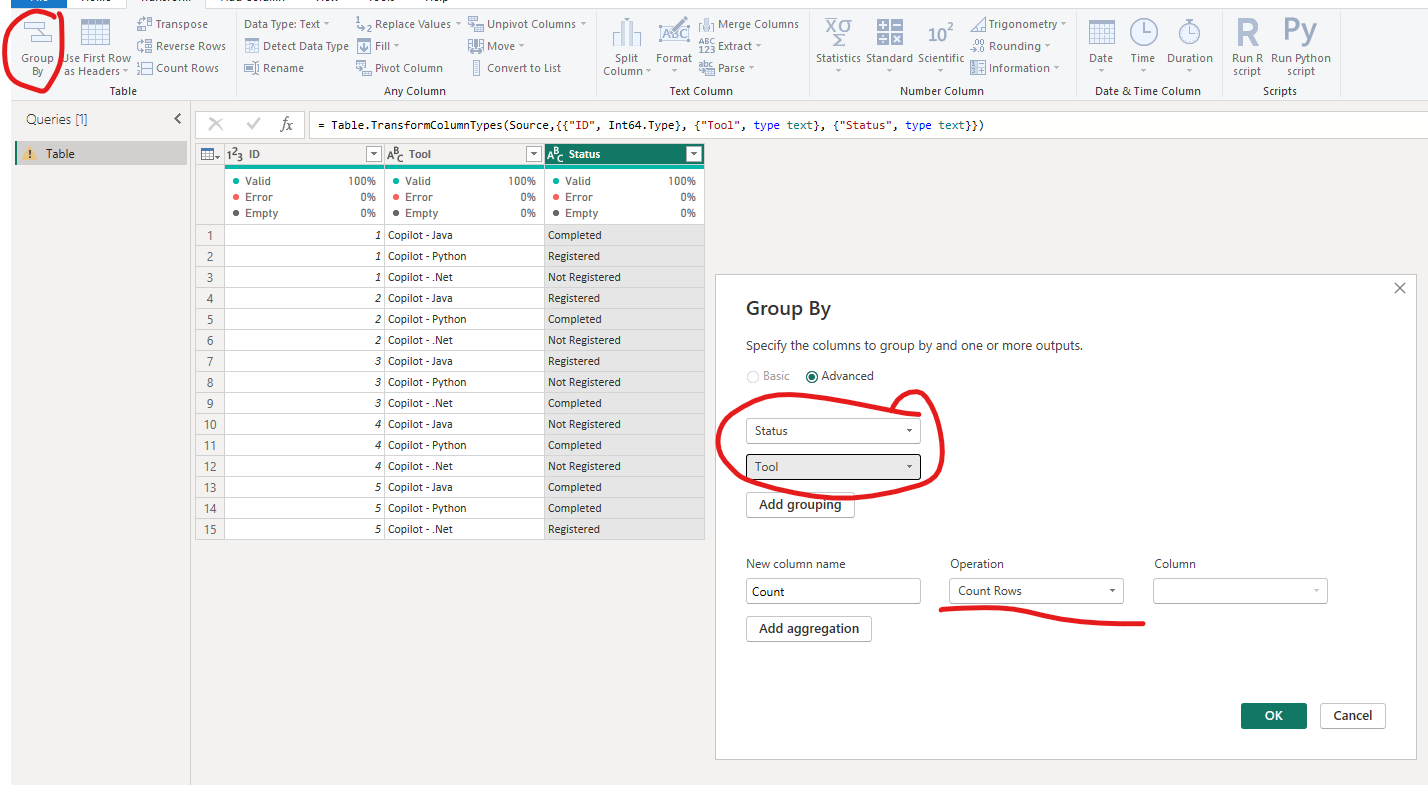Transpose the table
The width and height of the screenshot is (1428, 785).
[172, 24]
